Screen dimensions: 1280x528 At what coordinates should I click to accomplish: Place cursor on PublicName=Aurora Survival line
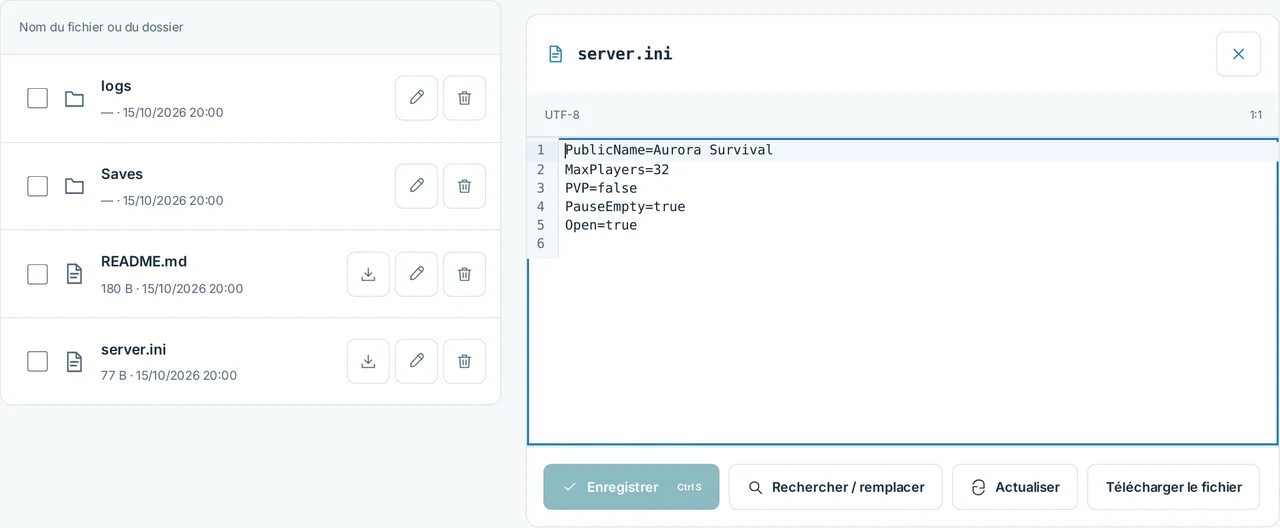click(x=669, y=150)
